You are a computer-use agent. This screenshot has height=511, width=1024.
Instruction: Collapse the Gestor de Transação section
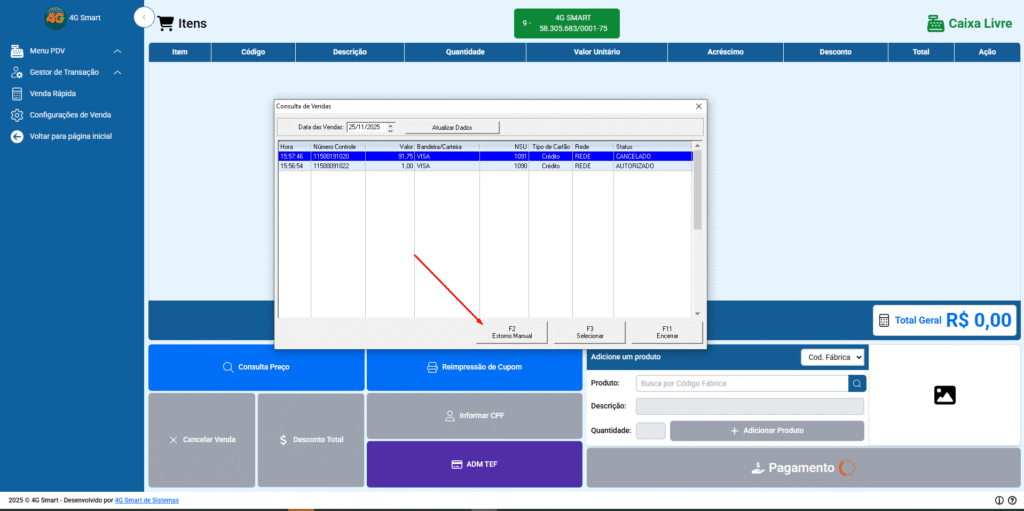pyautogui.click(x=118, y=73)
